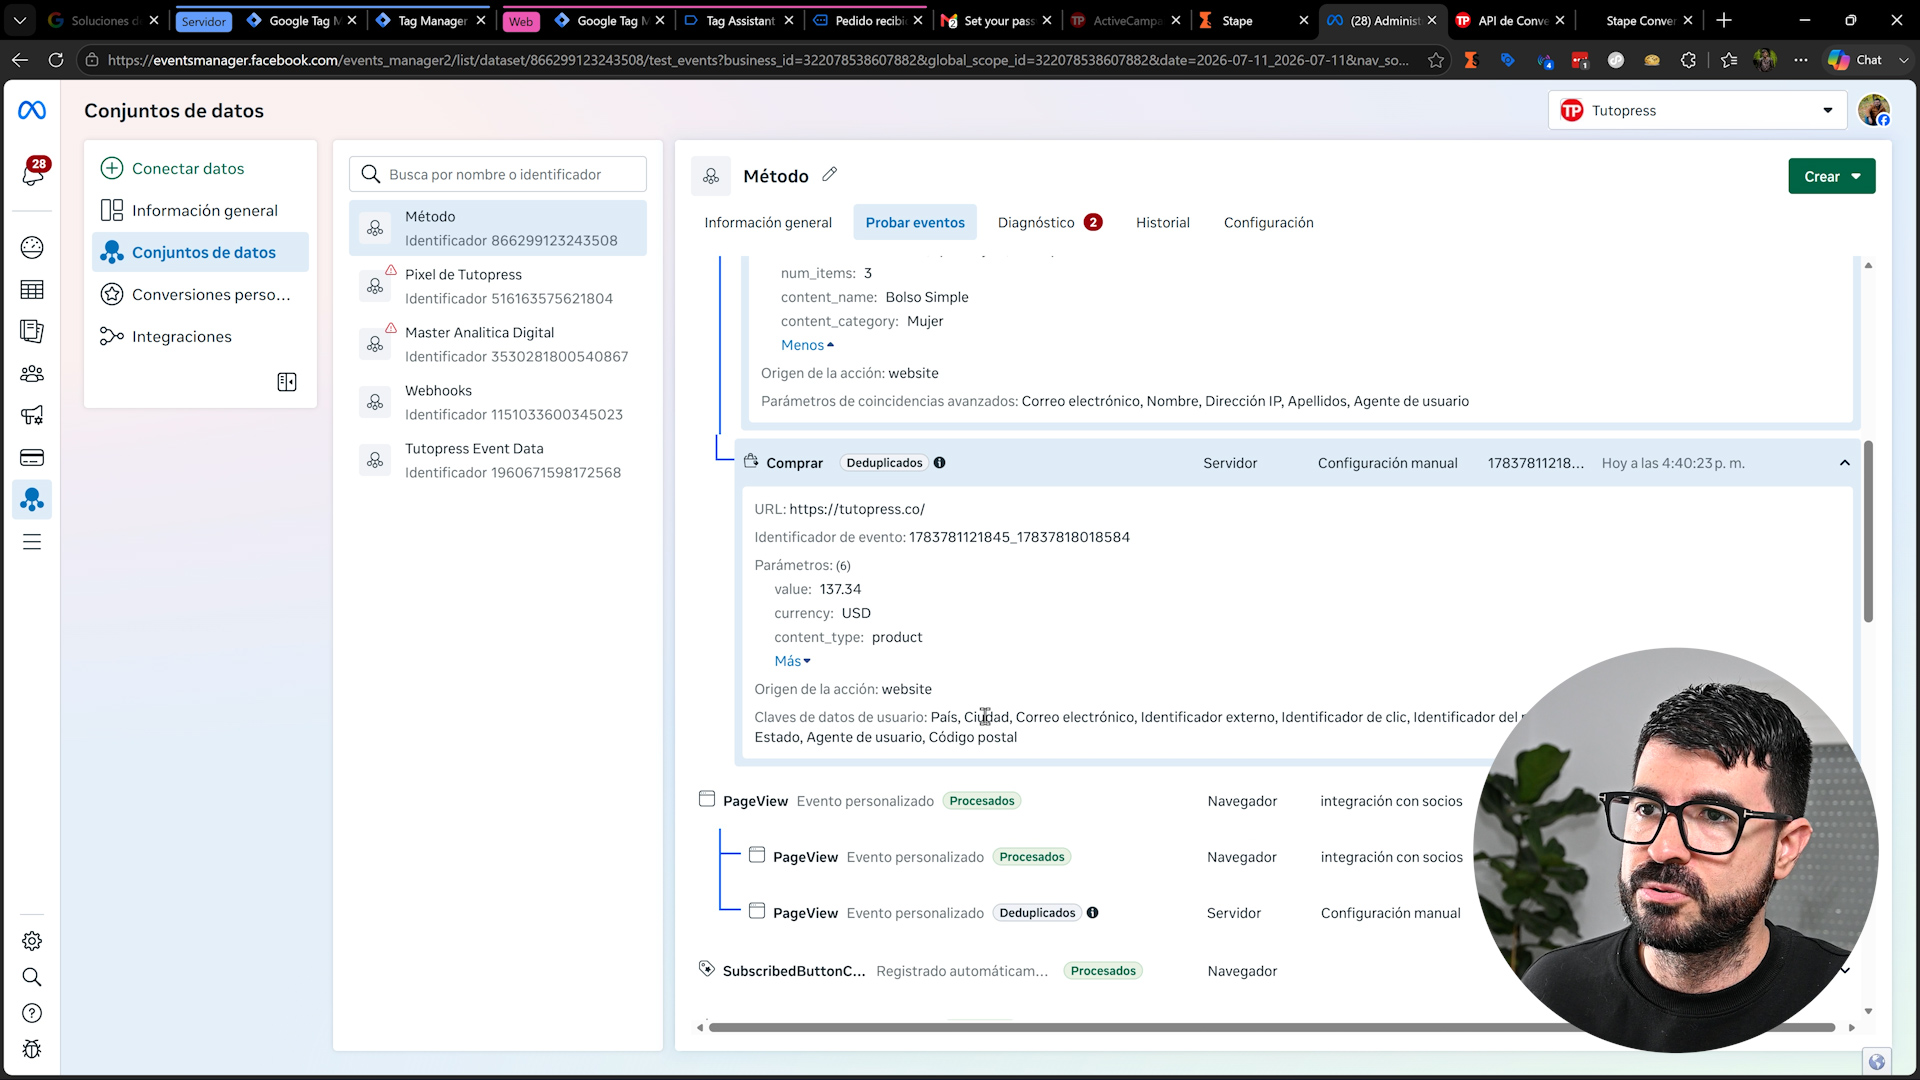Viewport: 1920px width, 1080px height.
Task: Bookmark this page with star icon
Action: coord(1436,60)
